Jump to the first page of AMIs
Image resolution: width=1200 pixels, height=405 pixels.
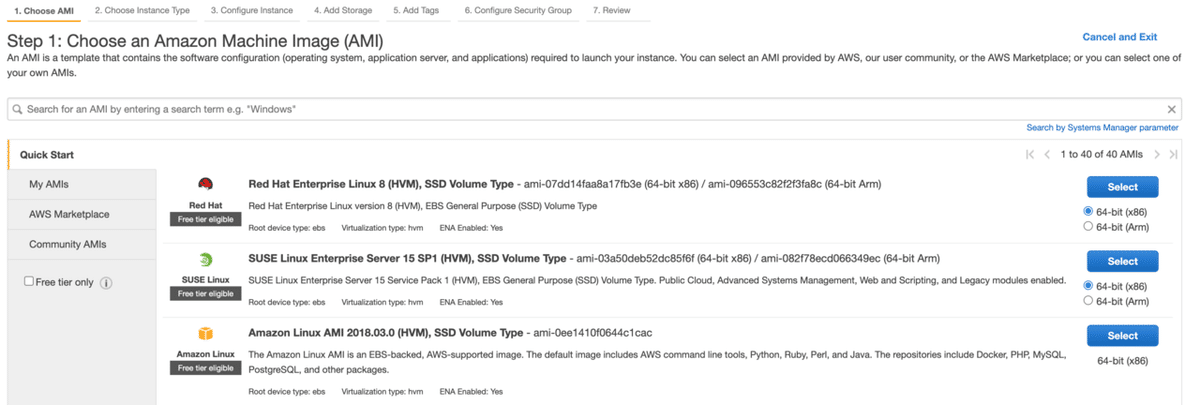[x=1030, y=155]
